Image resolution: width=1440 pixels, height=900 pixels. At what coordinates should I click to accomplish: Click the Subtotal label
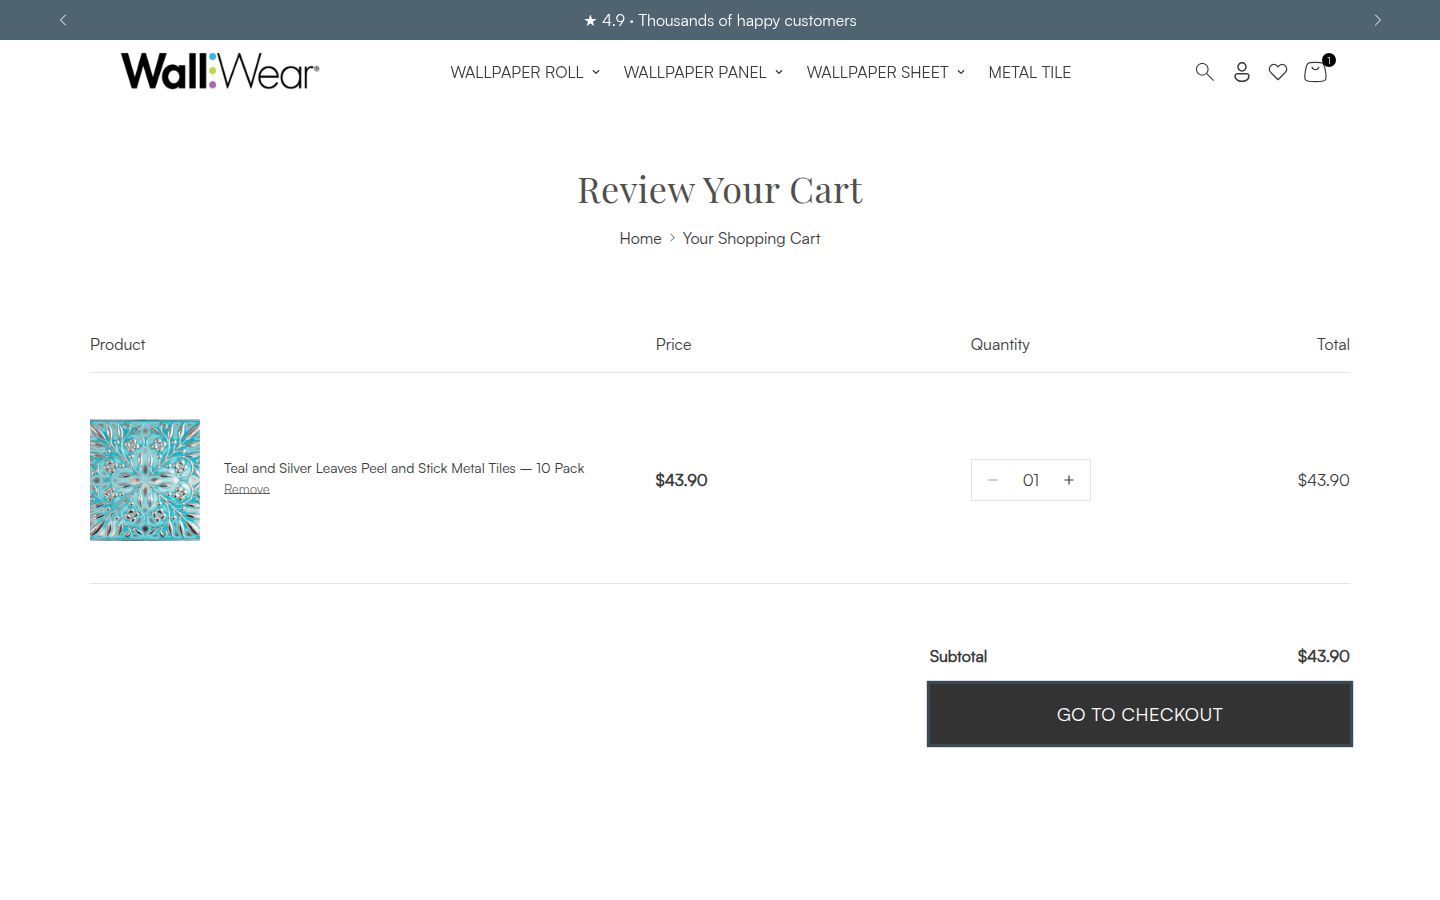click(x=958, y=656)
